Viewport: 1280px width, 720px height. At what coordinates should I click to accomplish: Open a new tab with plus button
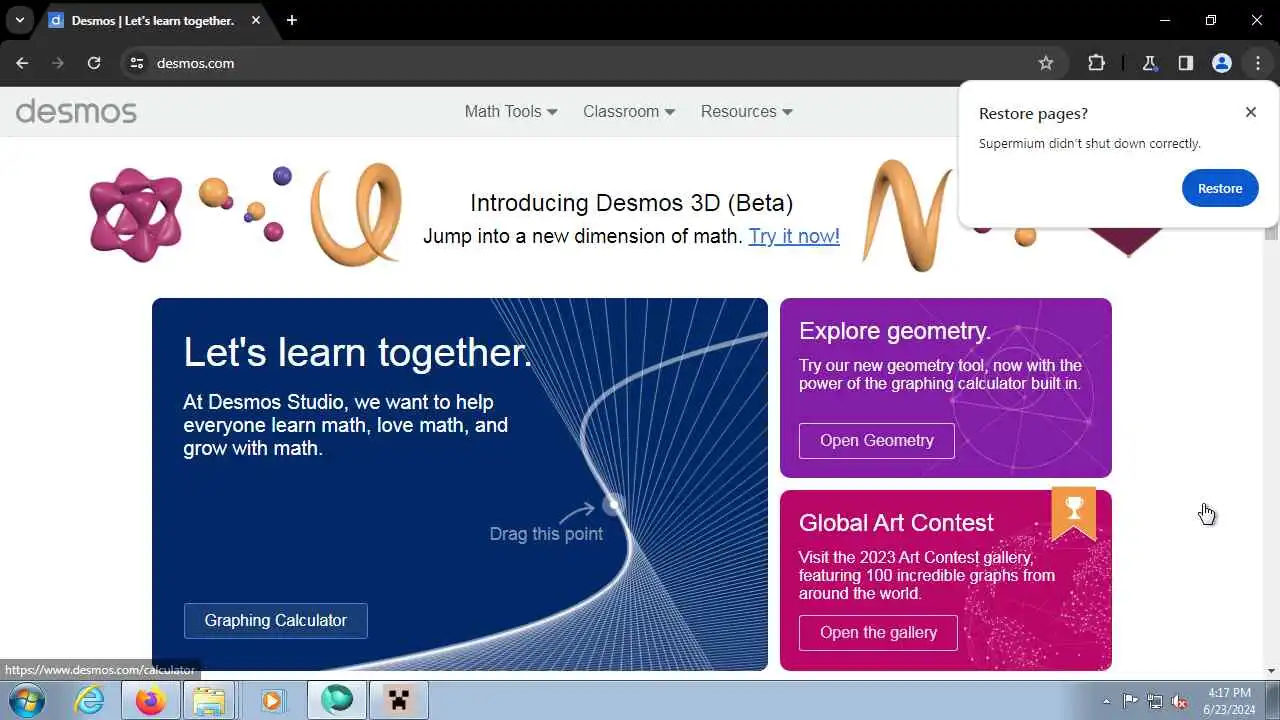point(291,20)
